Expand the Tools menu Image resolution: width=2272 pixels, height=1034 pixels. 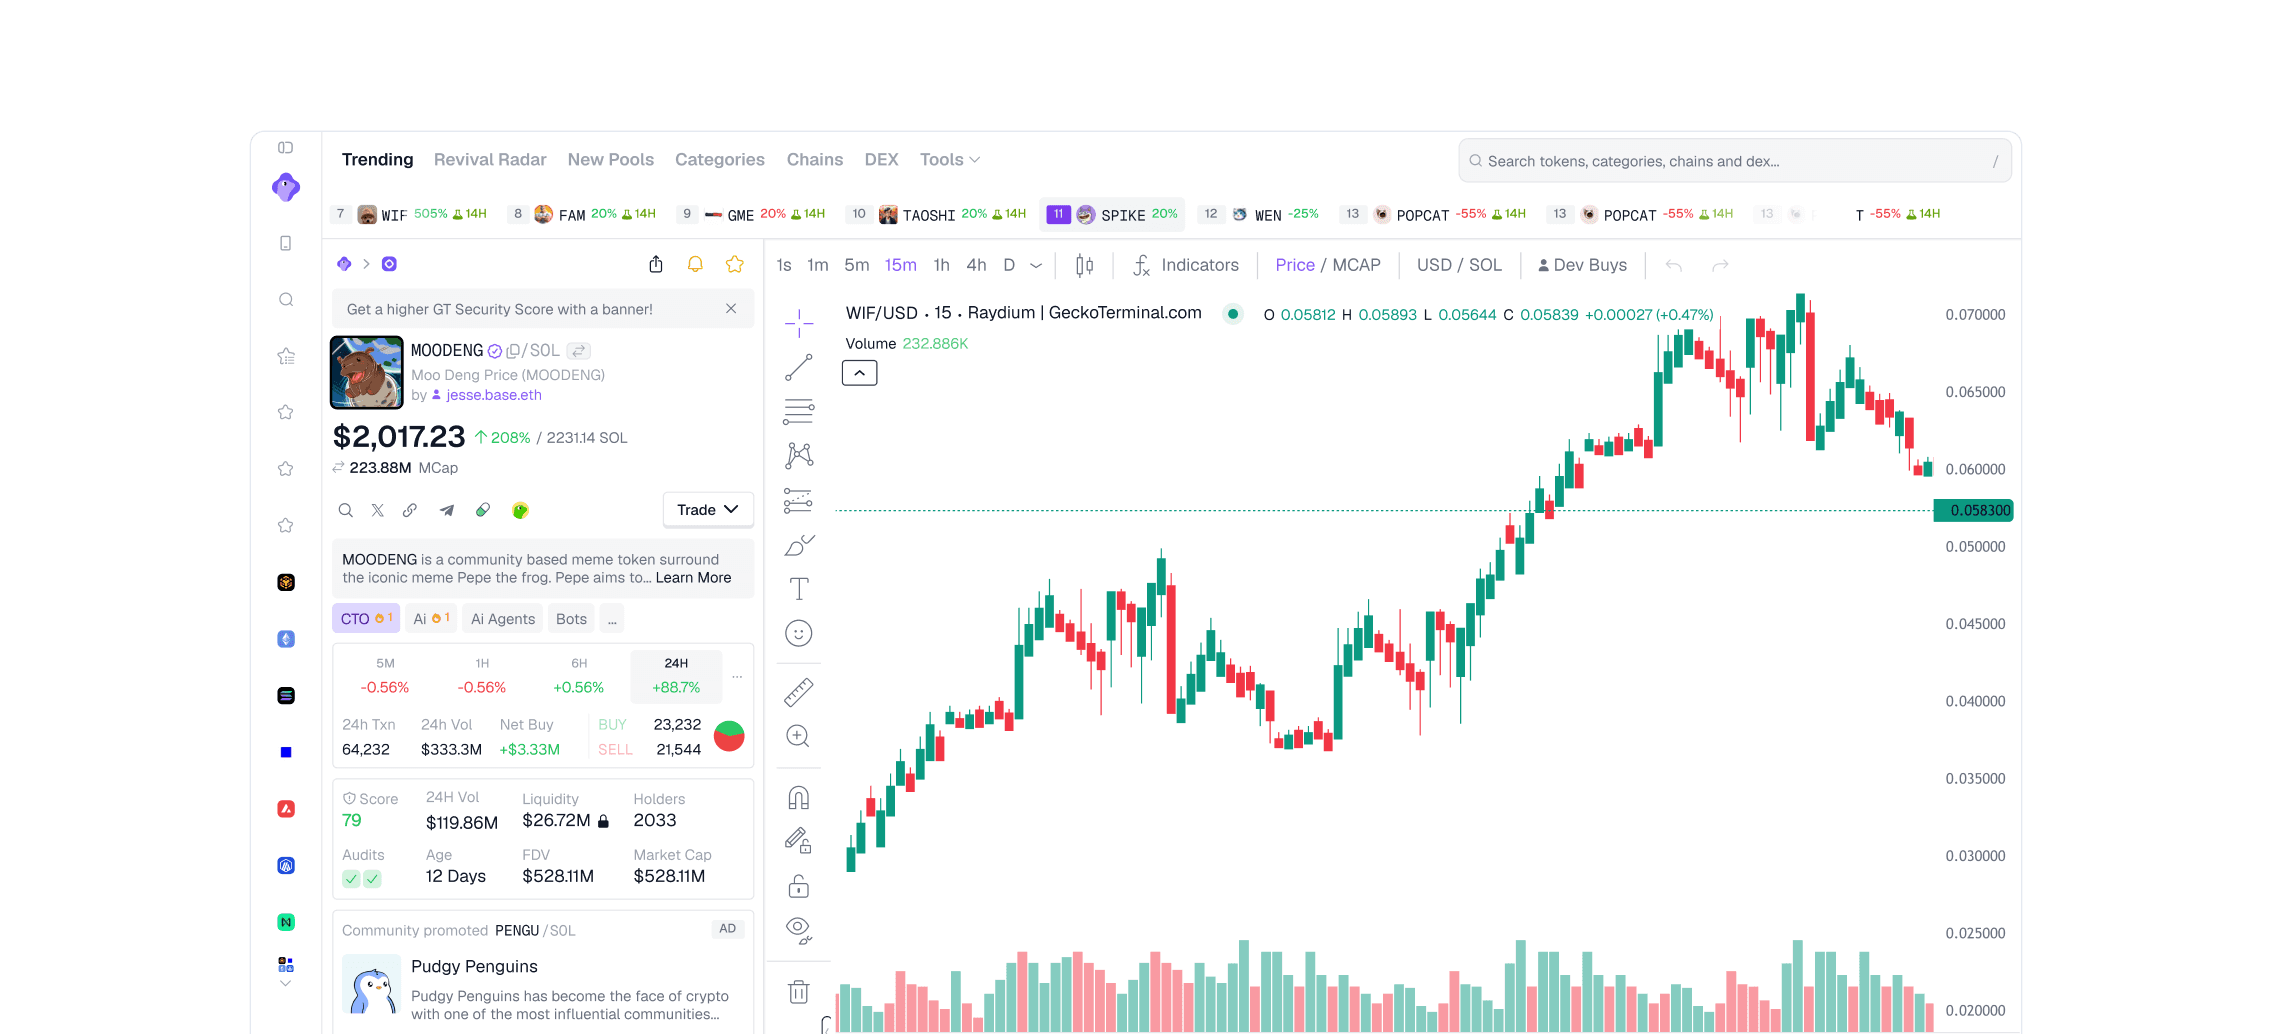click(x=950, y=160)
